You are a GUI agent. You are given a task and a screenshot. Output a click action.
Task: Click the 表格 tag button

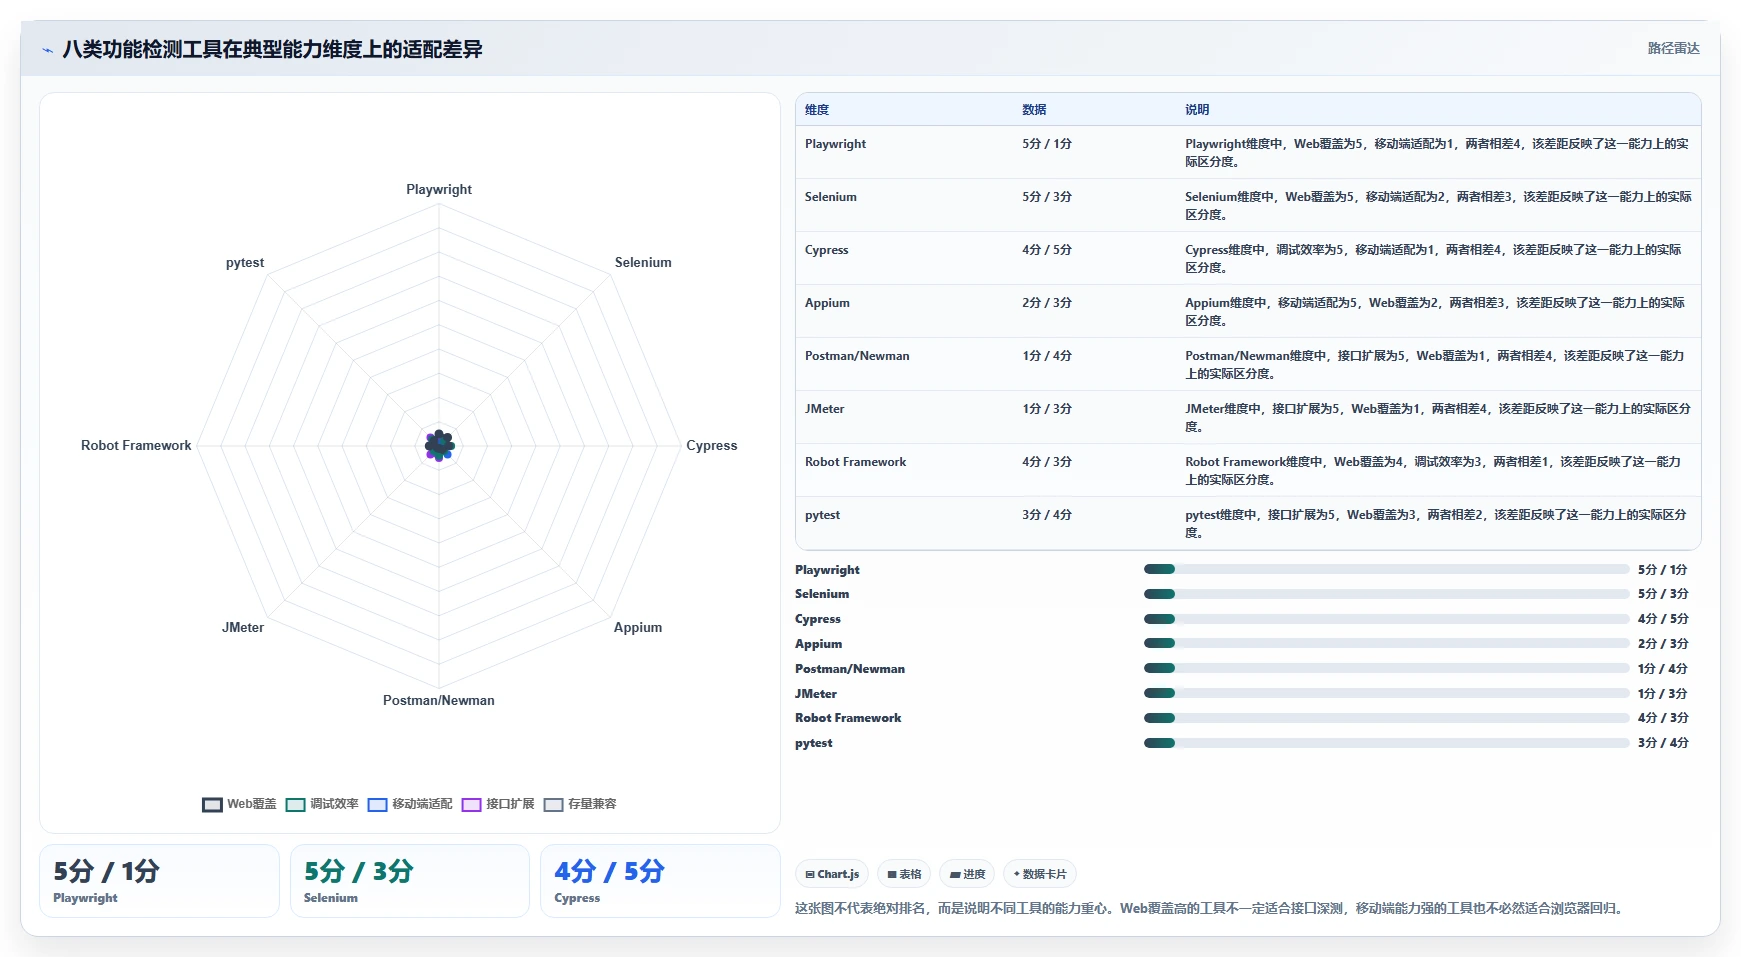click(x=904, y=874)
